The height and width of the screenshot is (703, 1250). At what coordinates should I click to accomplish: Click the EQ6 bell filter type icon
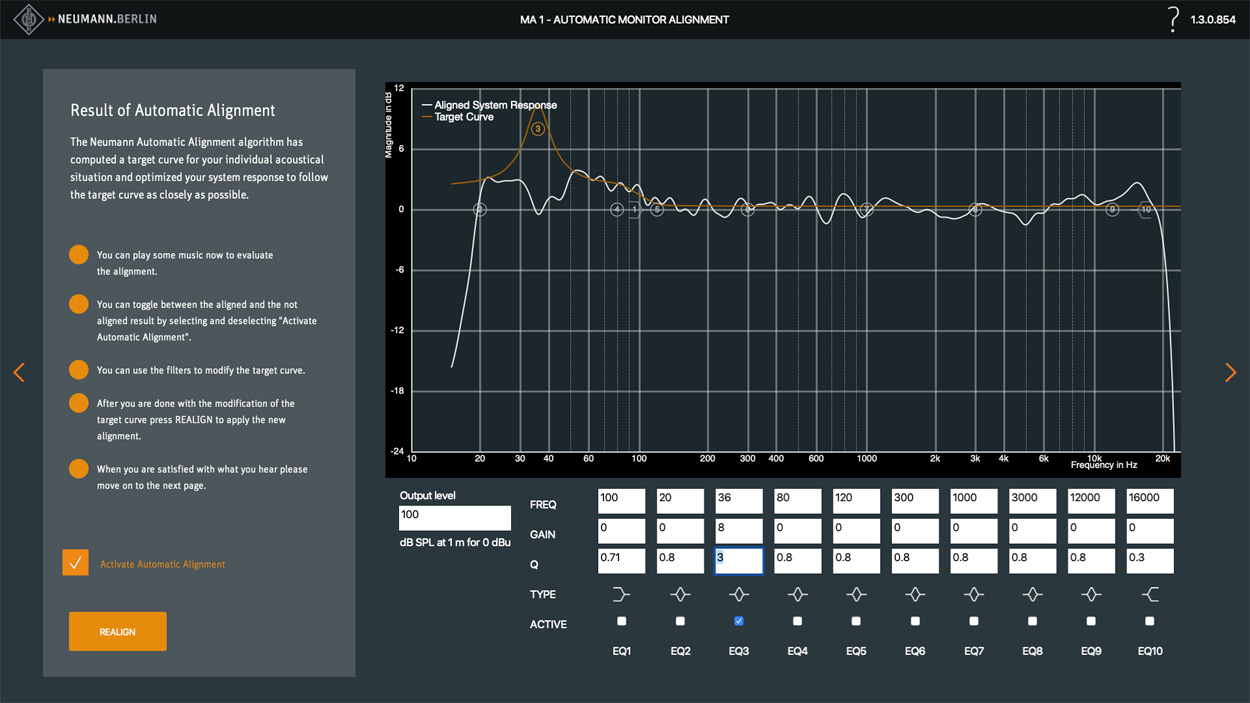(915, 595)
